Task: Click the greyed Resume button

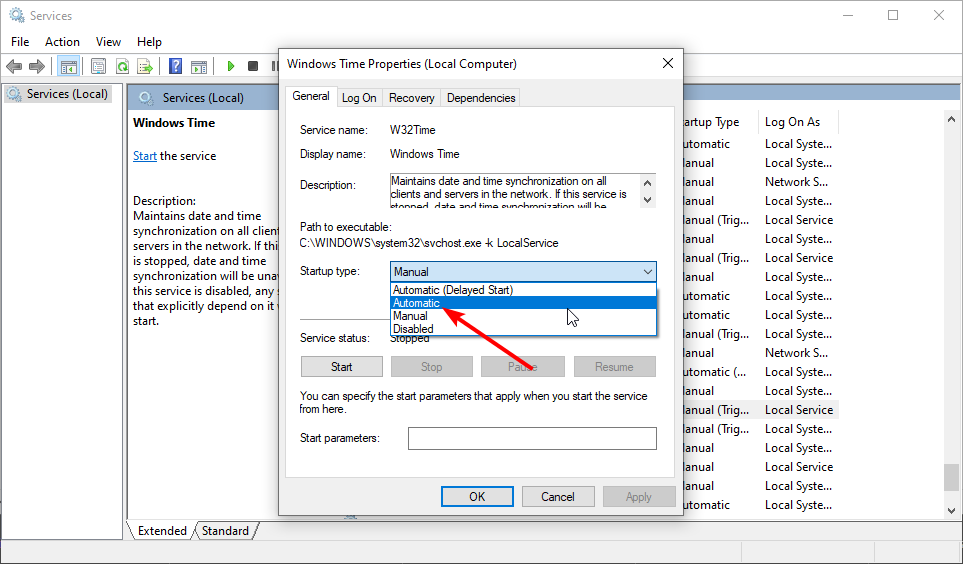Action: click(614, 367)
